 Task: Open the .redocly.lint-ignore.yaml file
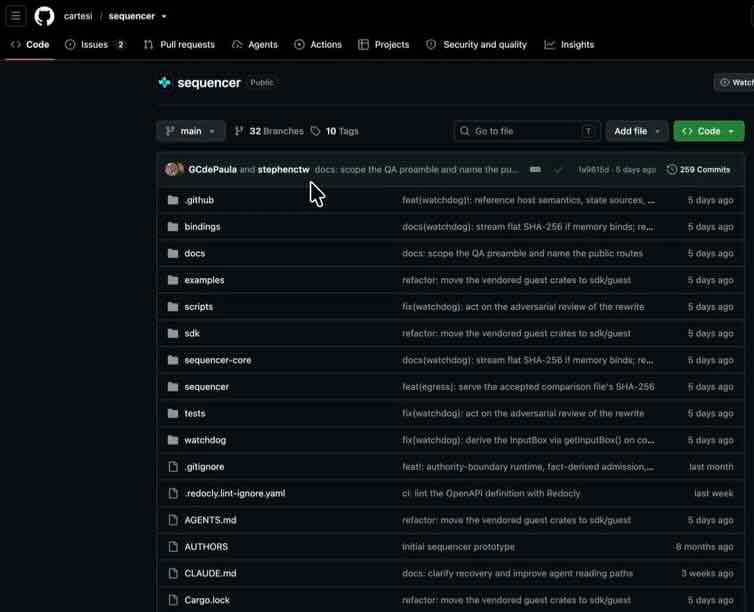pyautogui.click(x=235, y=493)
